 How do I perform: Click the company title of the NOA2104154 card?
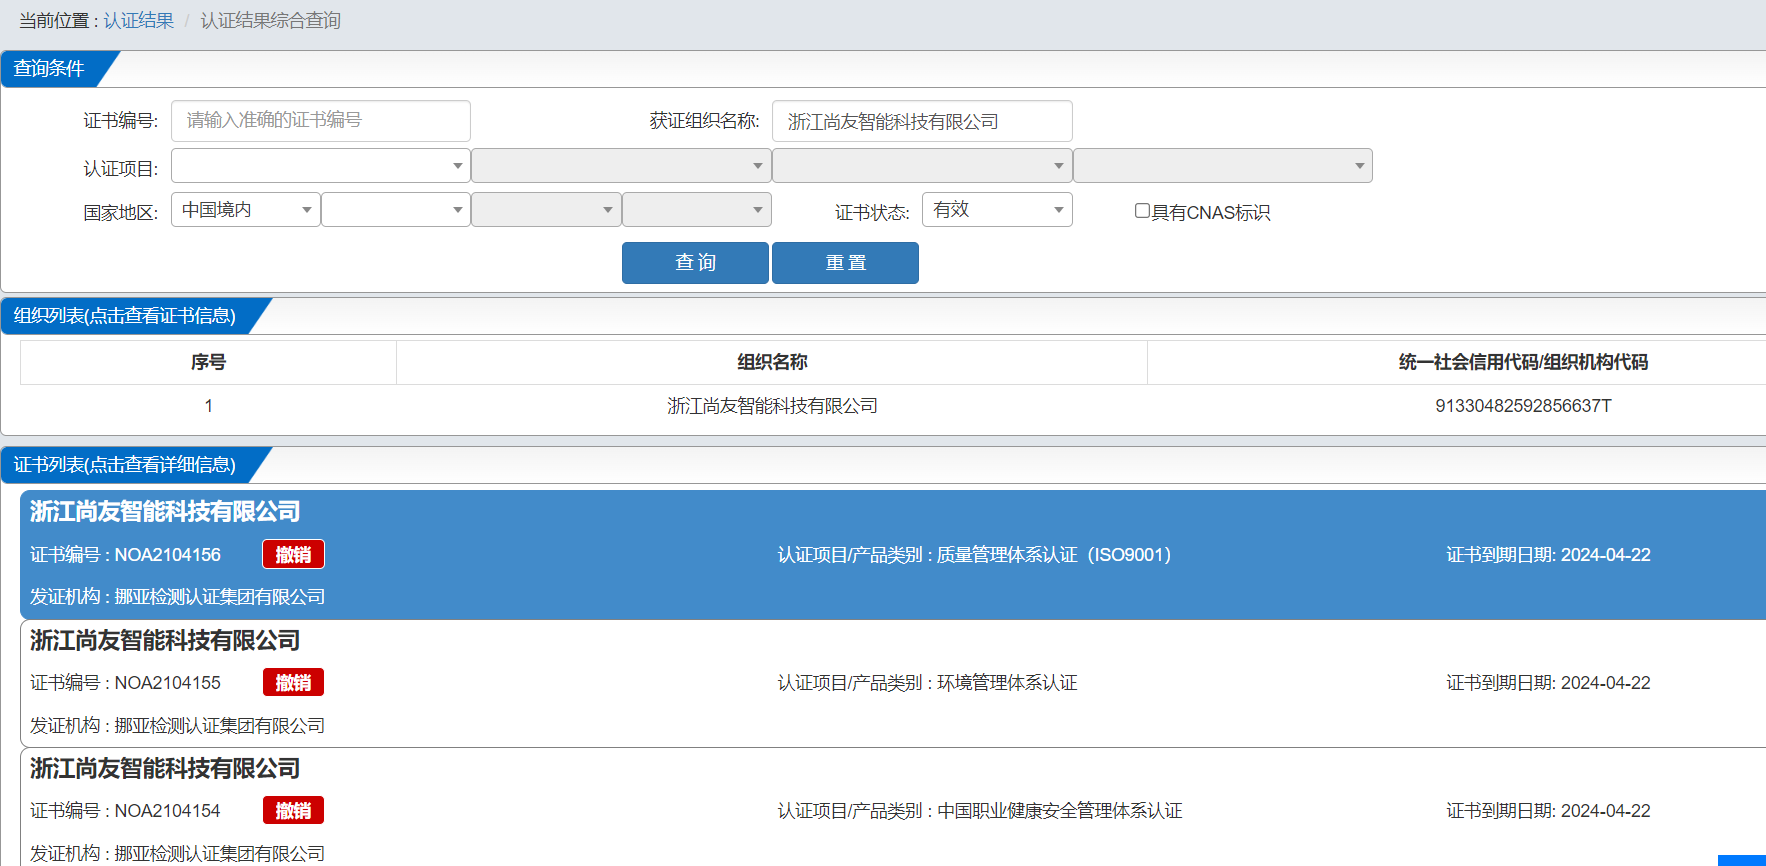(x=165, y=769)
